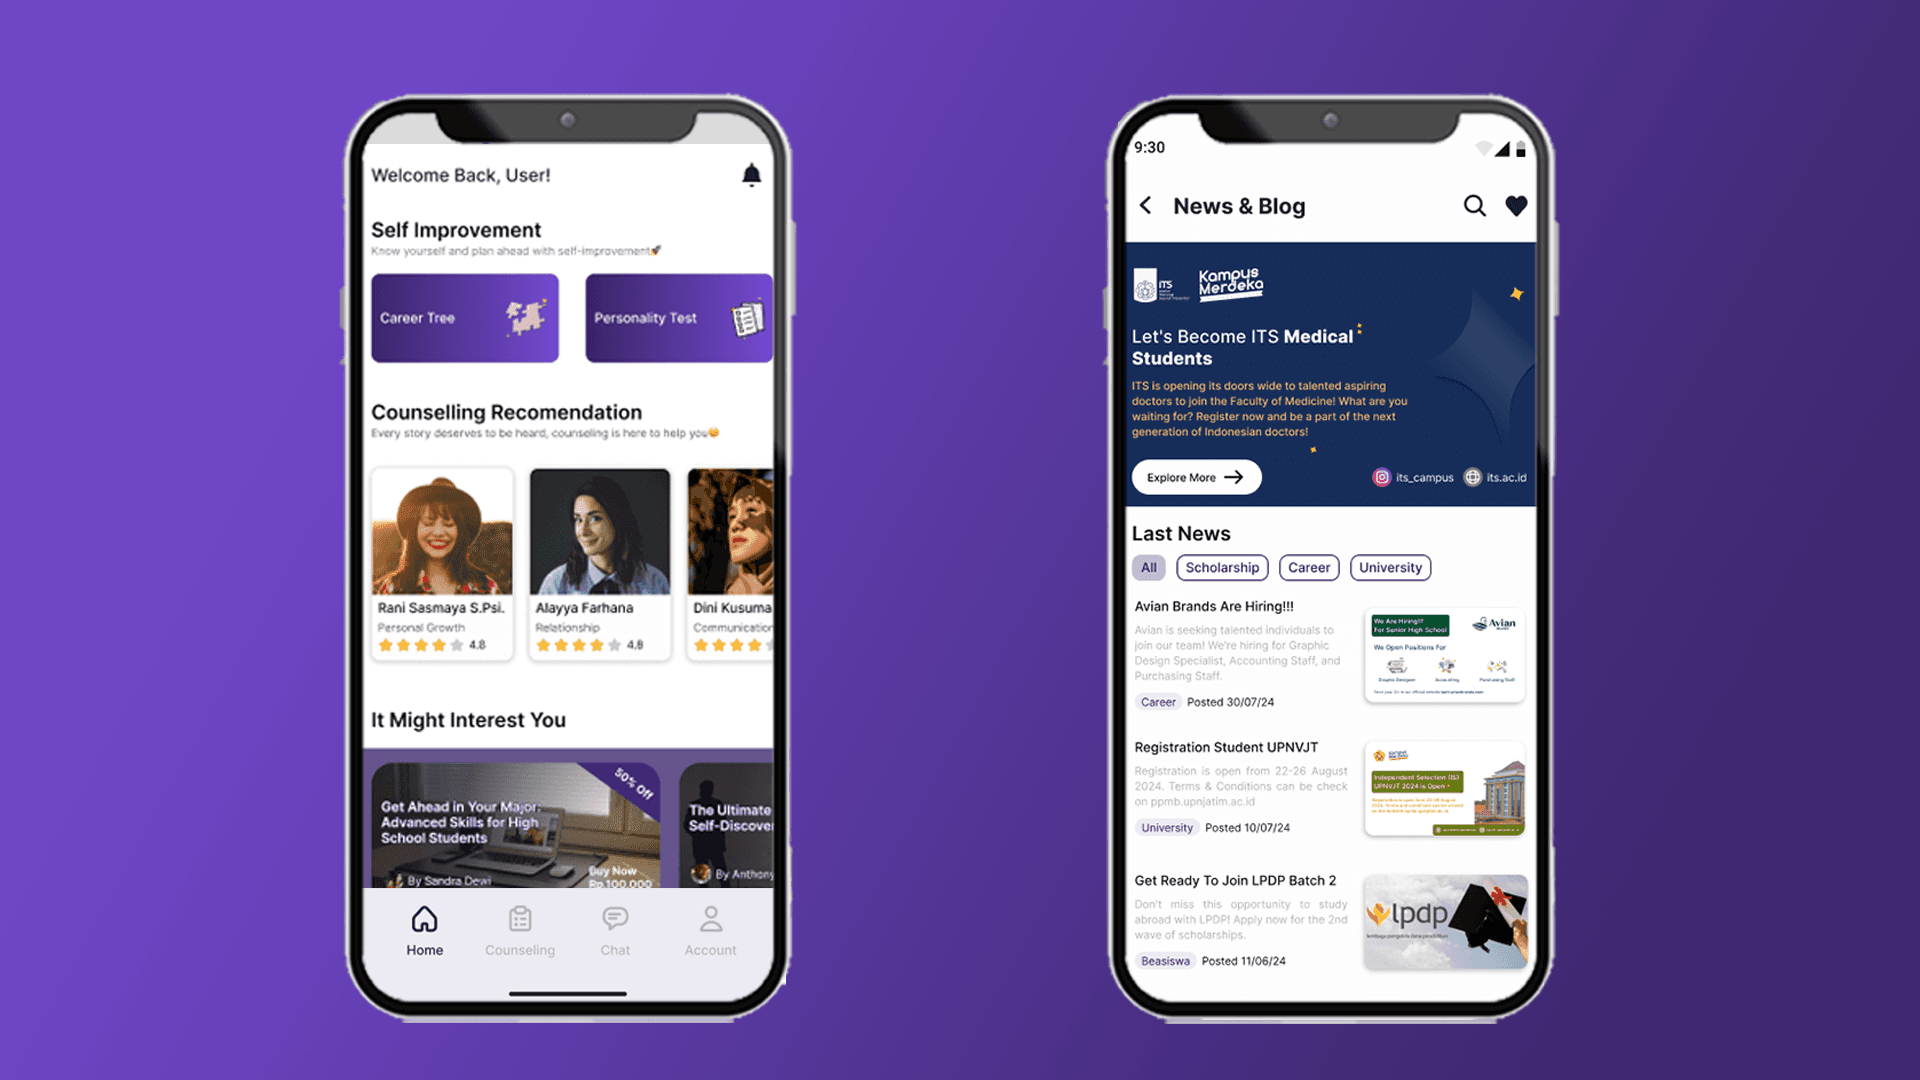The image size is (1920, 1080).
Task: Tap the Career Tree icon
Action: pos(465,316)
